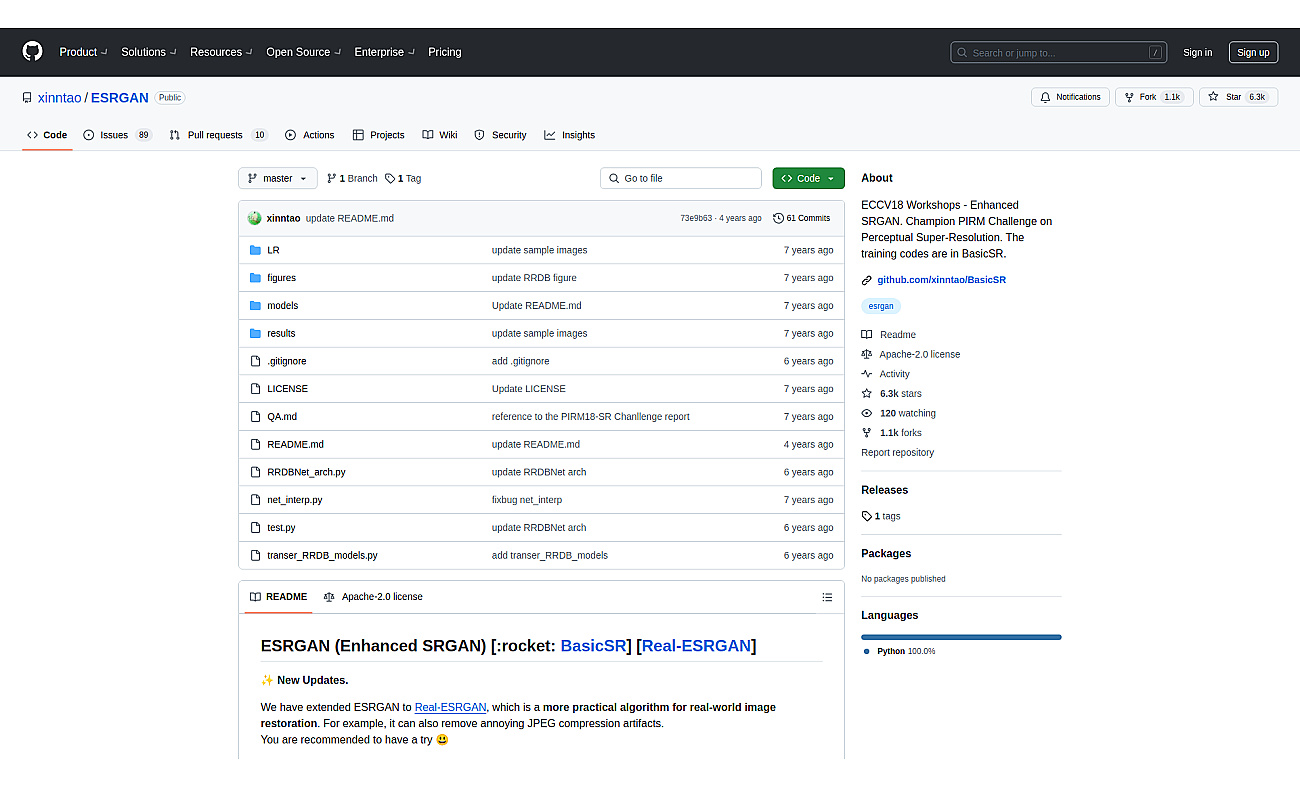Switch to the Pull requests tab
Image resolution: width=1300 pixels, height=788 pixels.
(x=218, y=135)
